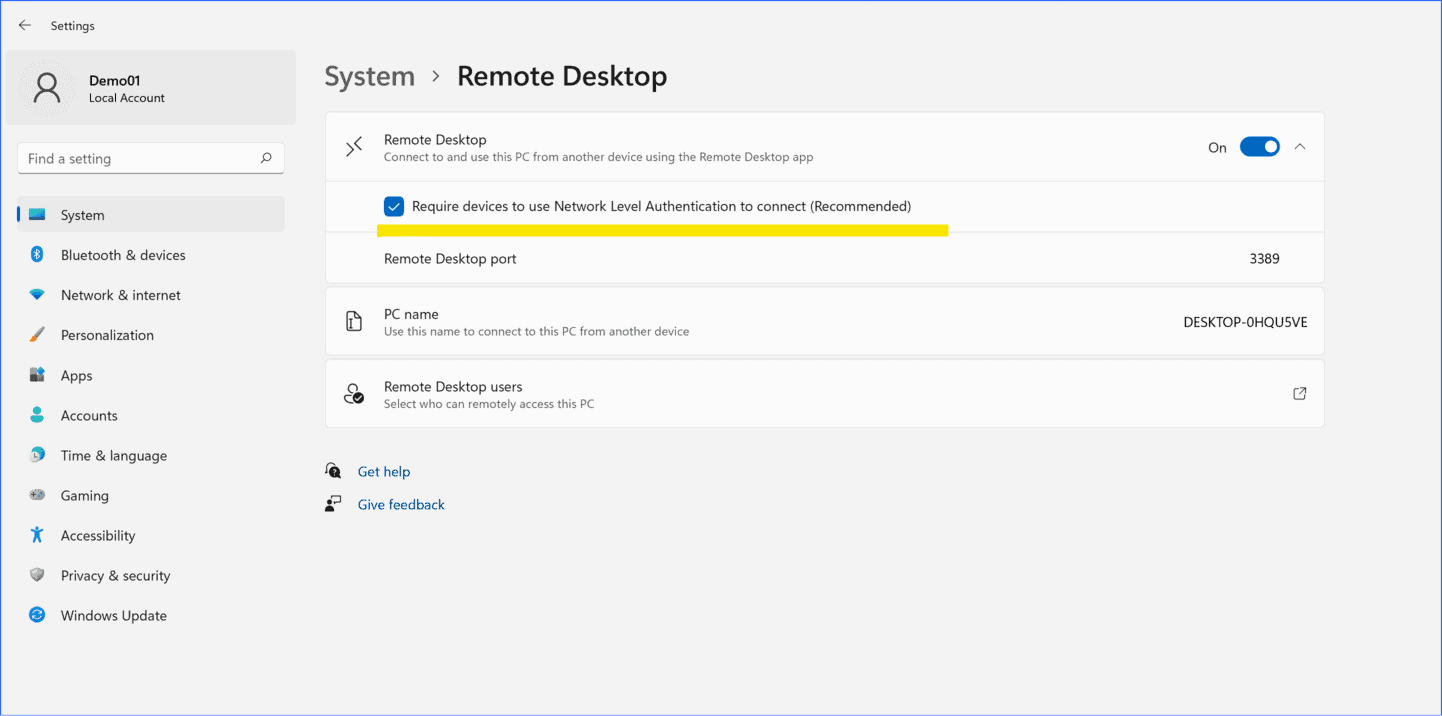Viewport: 1442px width, 716px height.
Task: Click the Remote Desktop port label
Action: pos(450,259)
